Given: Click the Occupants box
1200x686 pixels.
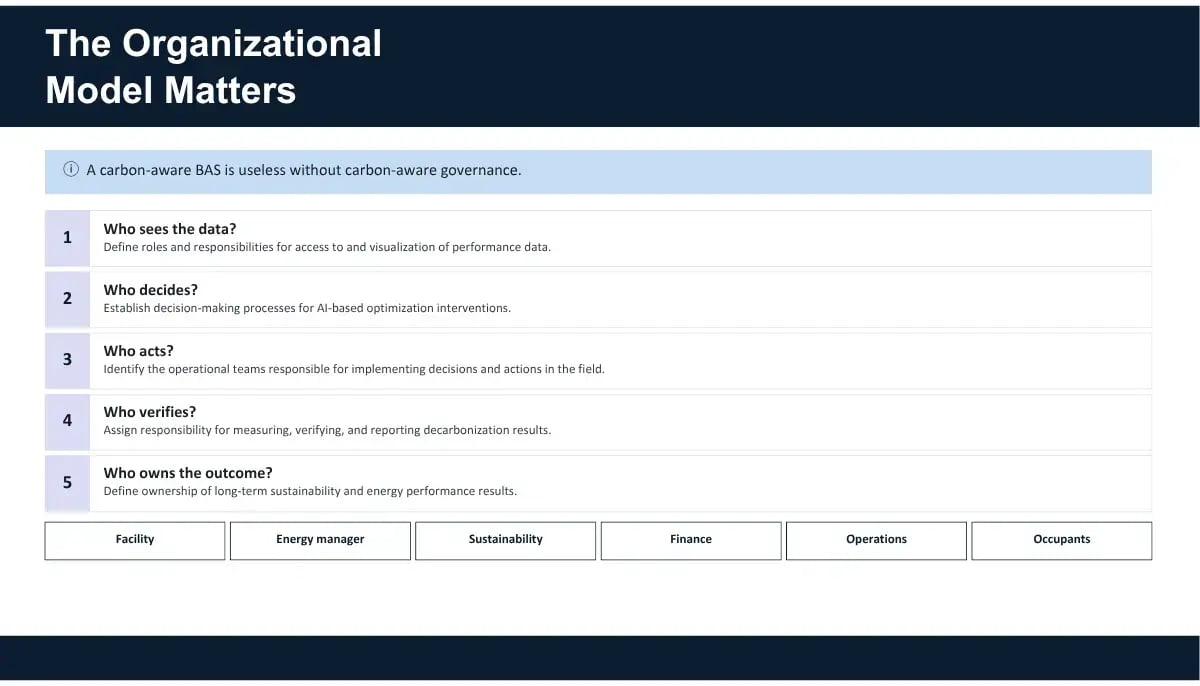Looking at the screenshot, I should 1062,540.
